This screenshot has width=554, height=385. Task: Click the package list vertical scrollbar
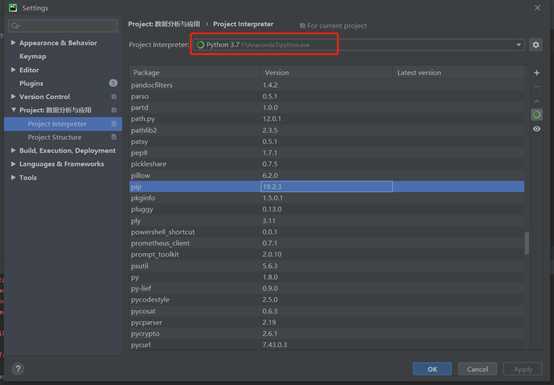pos(527,243)
